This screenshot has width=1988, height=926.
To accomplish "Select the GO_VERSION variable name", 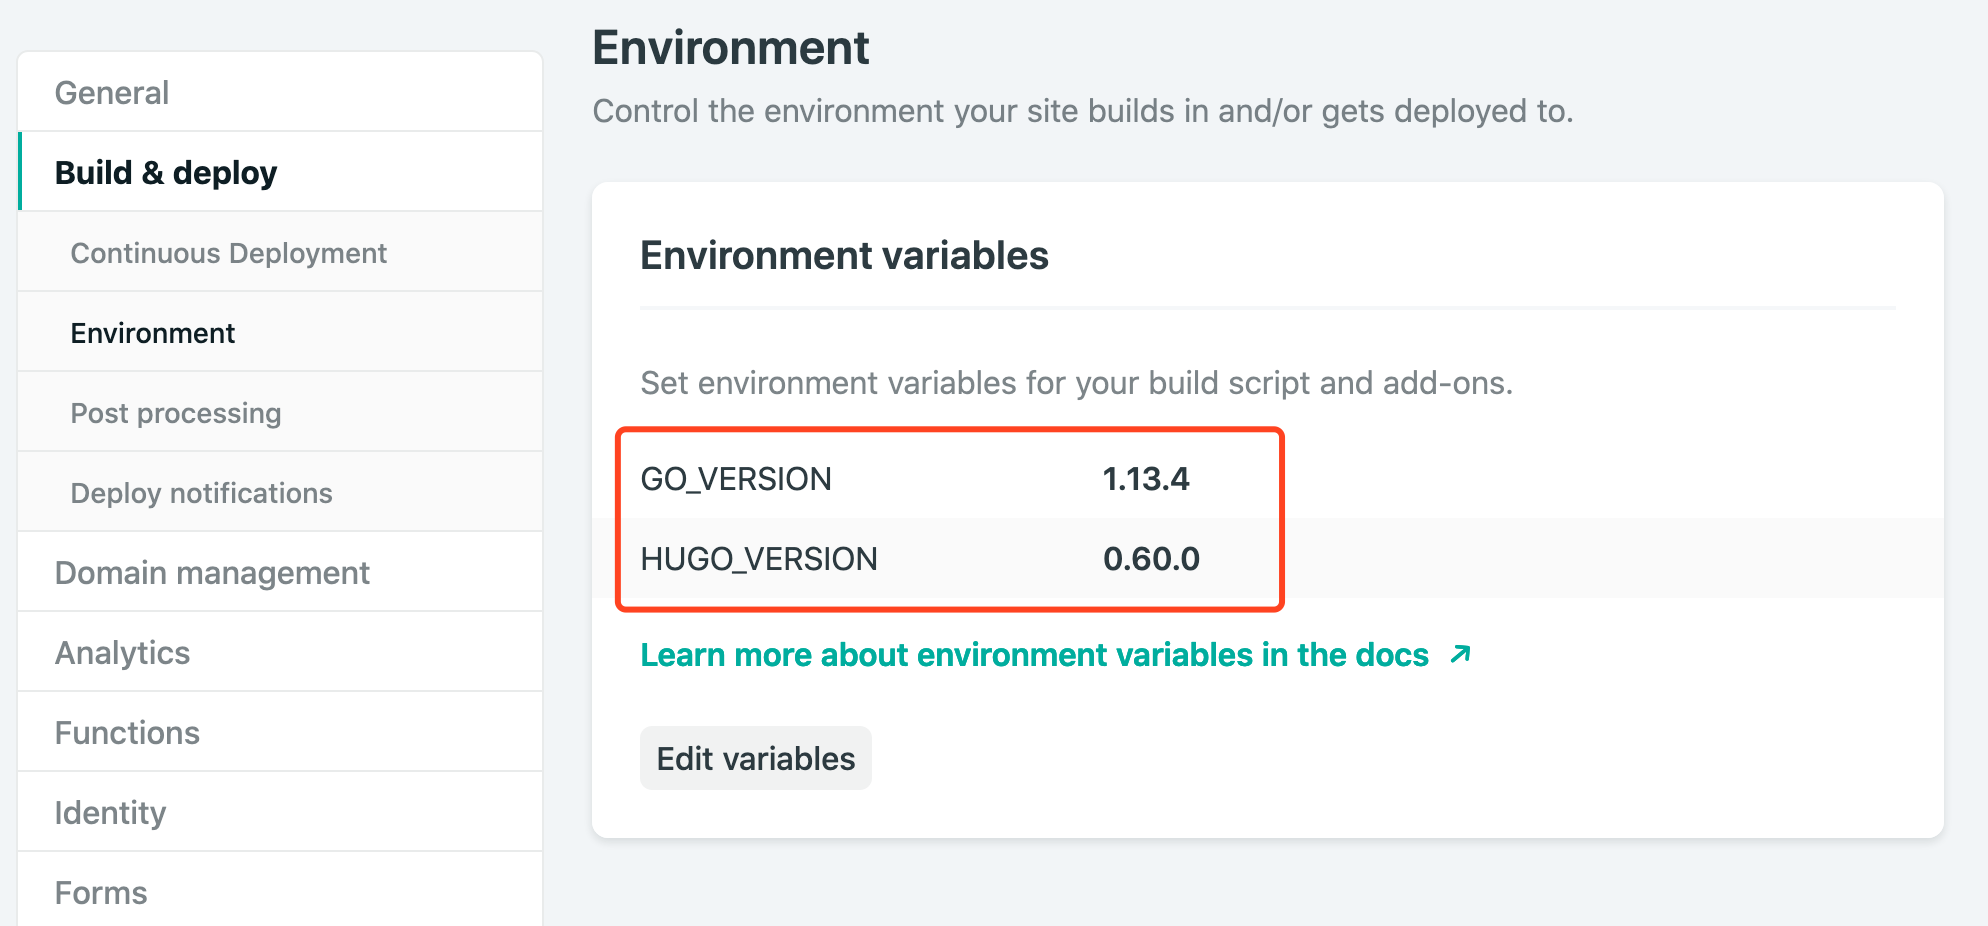I will point(736,479).
